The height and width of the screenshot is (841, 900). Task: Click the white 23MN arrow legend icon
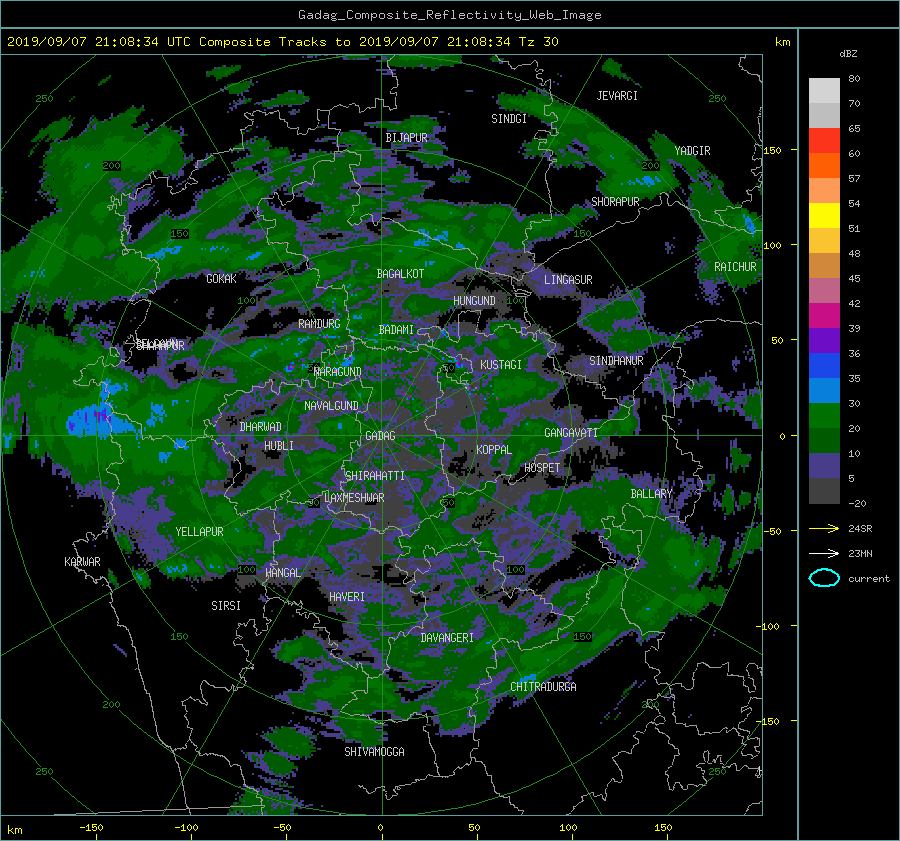[824, 553]
